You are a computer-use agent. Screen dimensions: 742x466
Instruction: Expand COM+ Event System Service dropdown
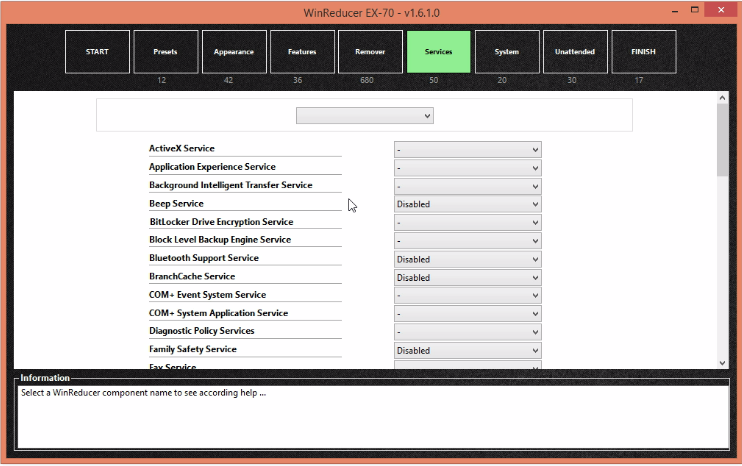tap(468, 296)
